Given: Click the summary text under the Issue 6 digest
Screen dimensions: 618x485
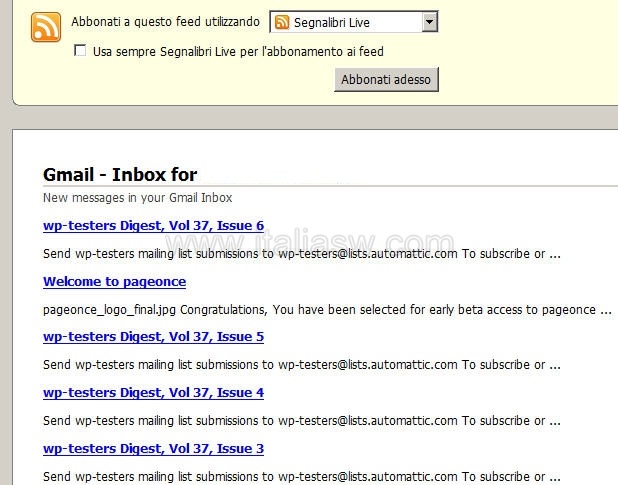Looking at the screenshot, I should click(x=302, y=254).
